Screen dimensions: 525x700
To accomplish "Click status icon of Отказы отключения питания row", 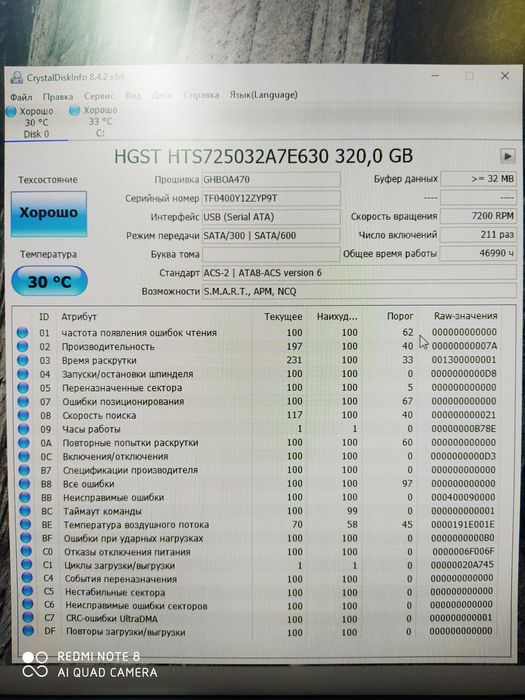I will [26, 552].
